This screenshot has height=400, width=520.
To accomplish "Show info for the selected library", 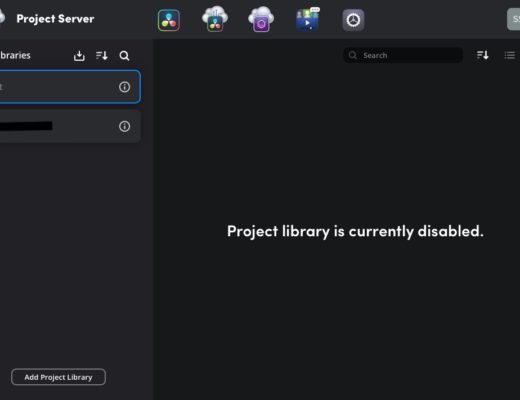I will tap(124, 87).
